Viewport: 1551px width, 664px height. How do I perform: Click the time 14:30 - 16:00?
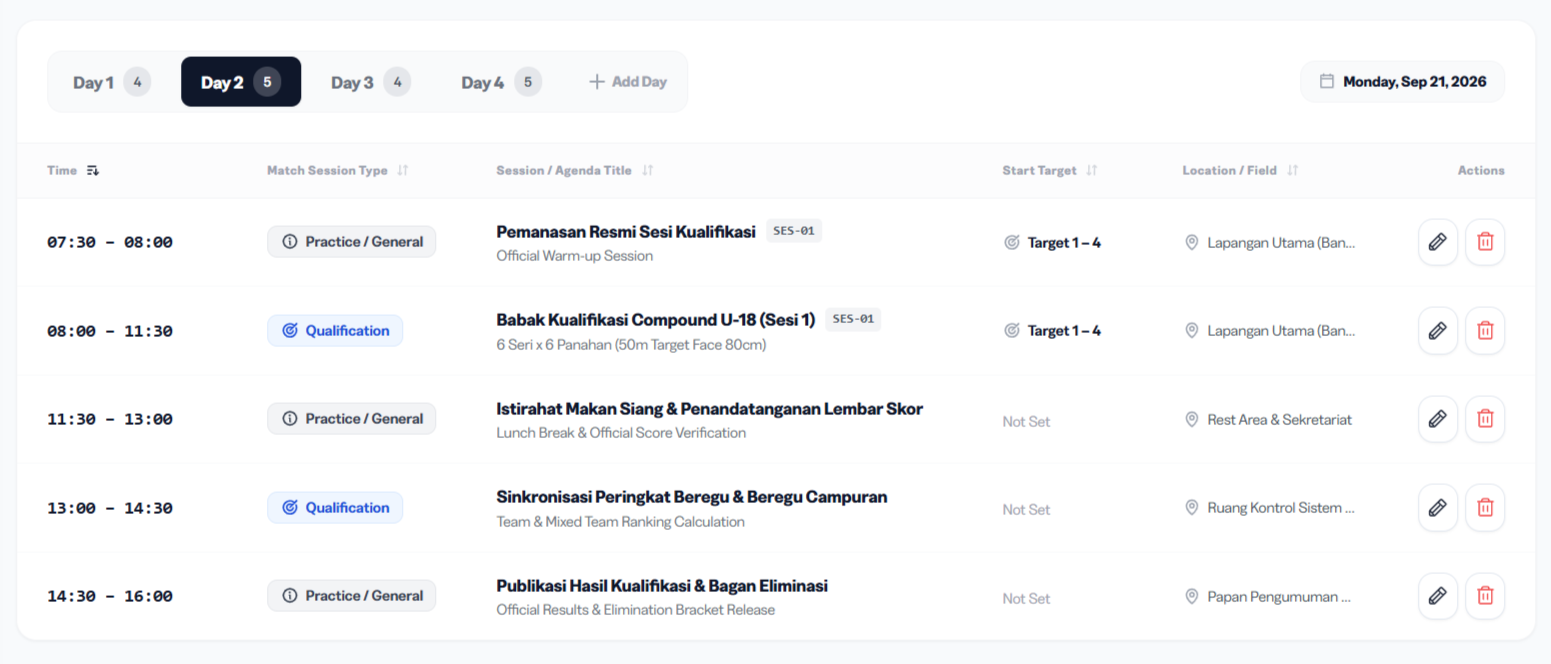click(110, 596)
